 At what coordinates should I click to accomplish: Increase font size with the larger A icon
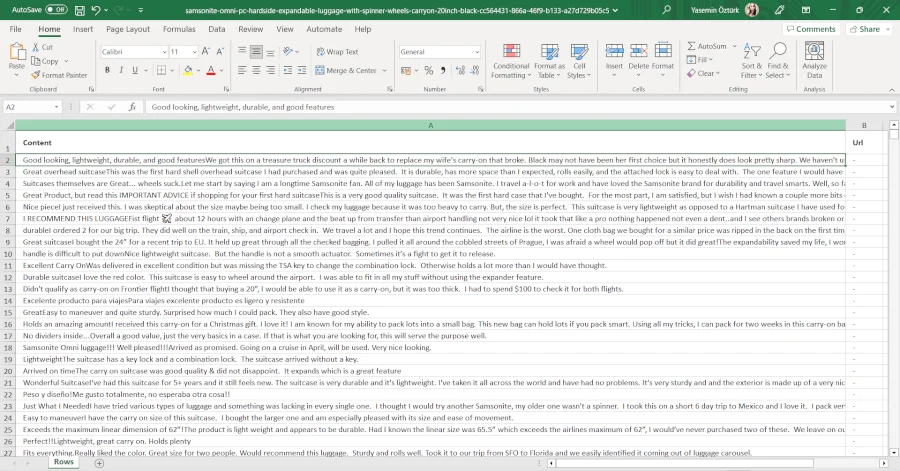coord(206,52)
